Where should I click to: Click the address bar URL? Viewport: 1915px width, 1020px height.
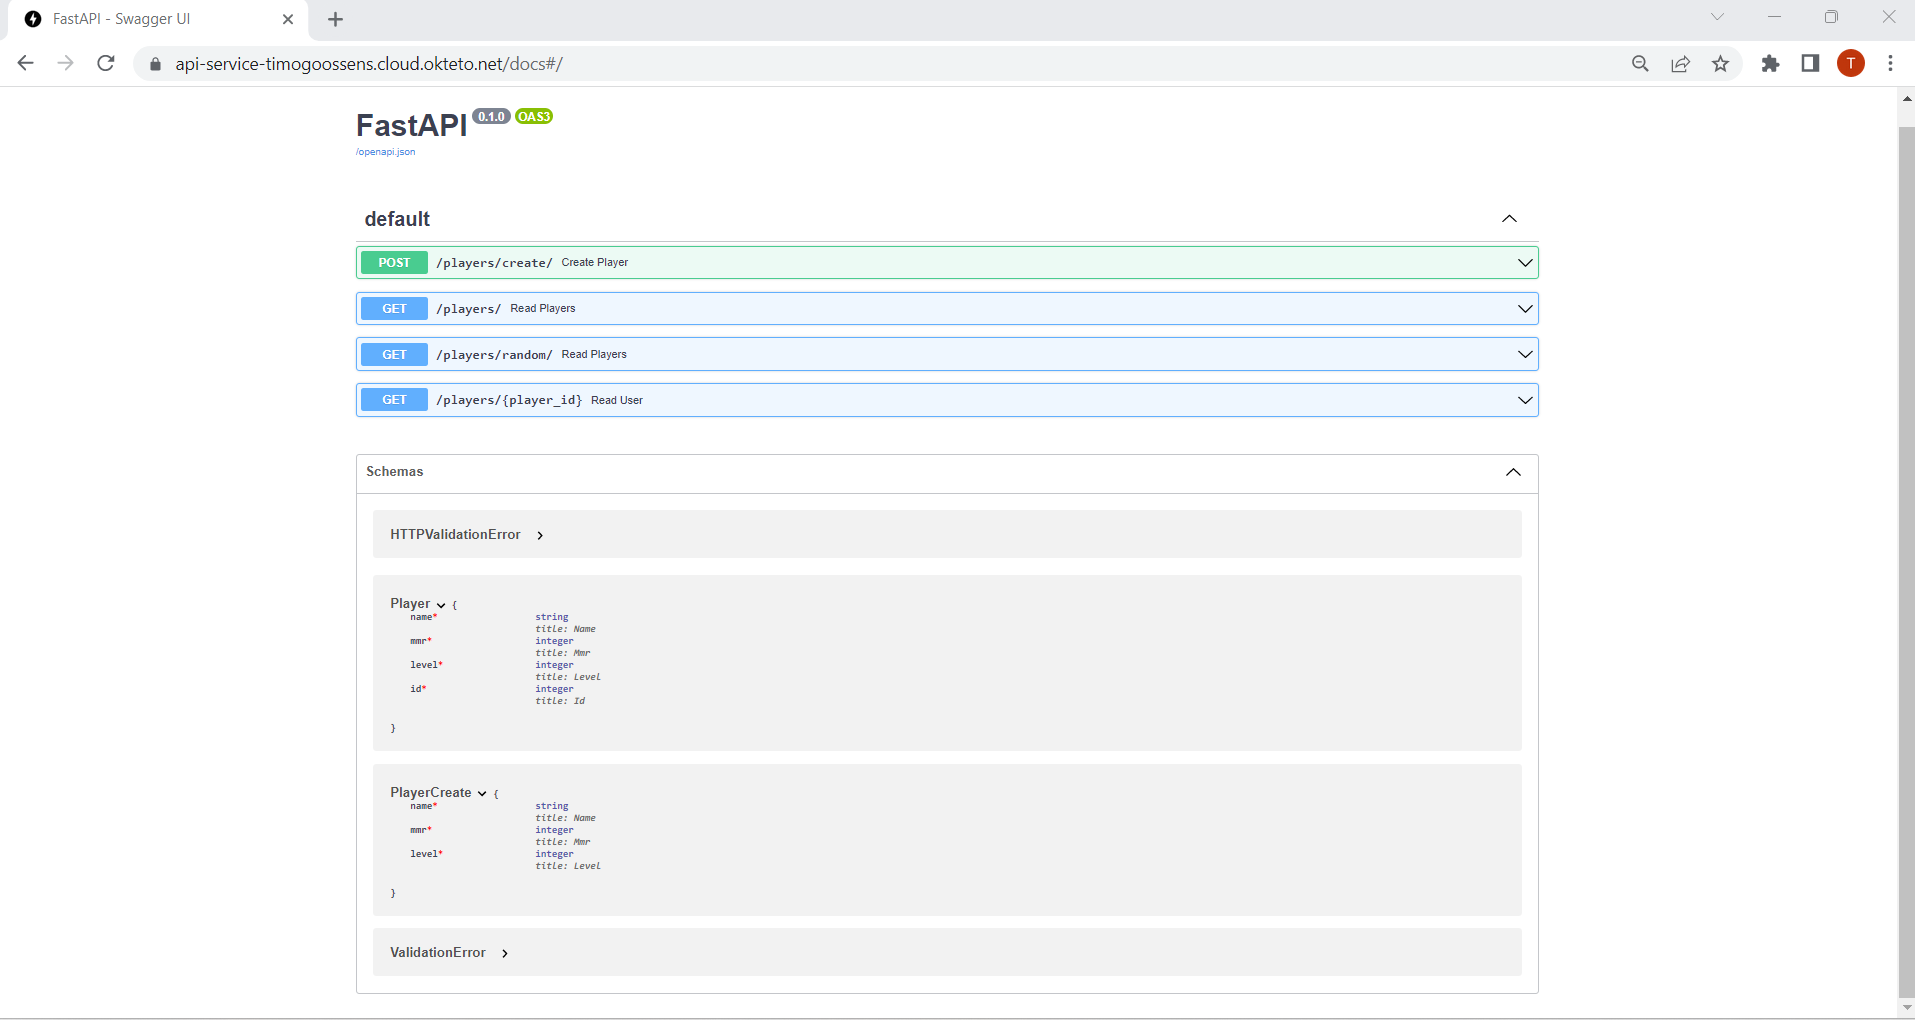tap(369, 64)
